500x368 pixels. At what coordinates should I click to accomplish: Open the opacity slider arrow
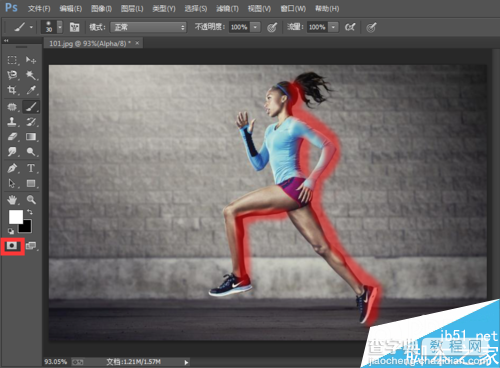click(255, 27)
